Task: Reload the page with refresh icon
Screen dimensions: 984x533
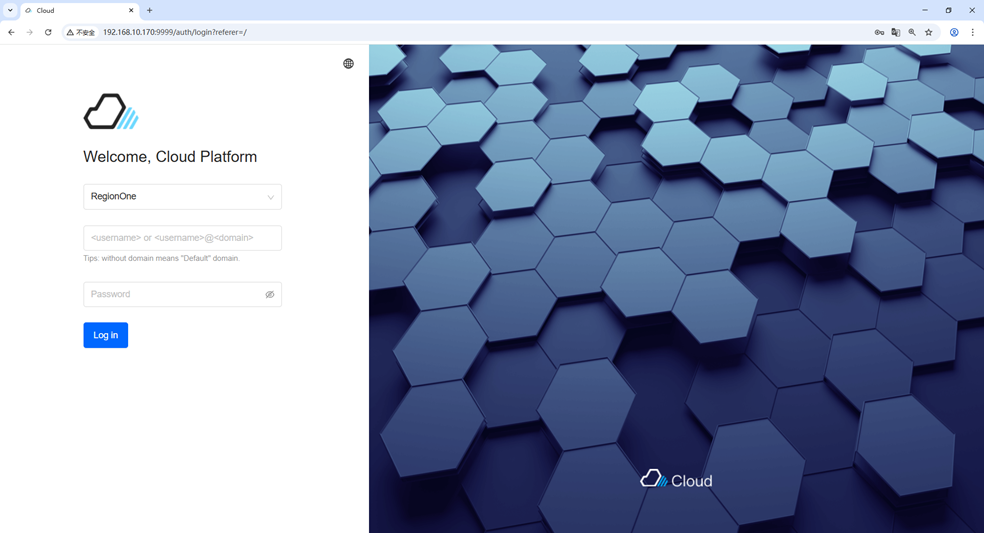Action: click(48, 32)
